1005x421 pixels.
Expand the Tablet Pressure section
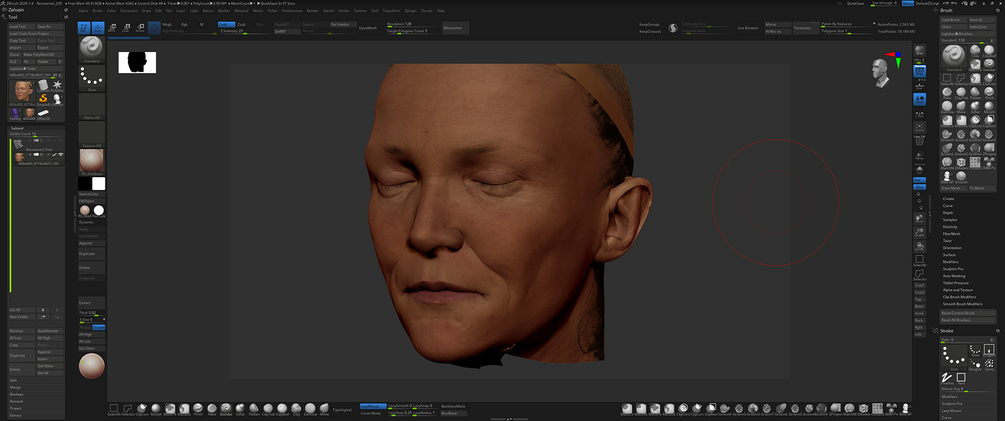point(955,283)
